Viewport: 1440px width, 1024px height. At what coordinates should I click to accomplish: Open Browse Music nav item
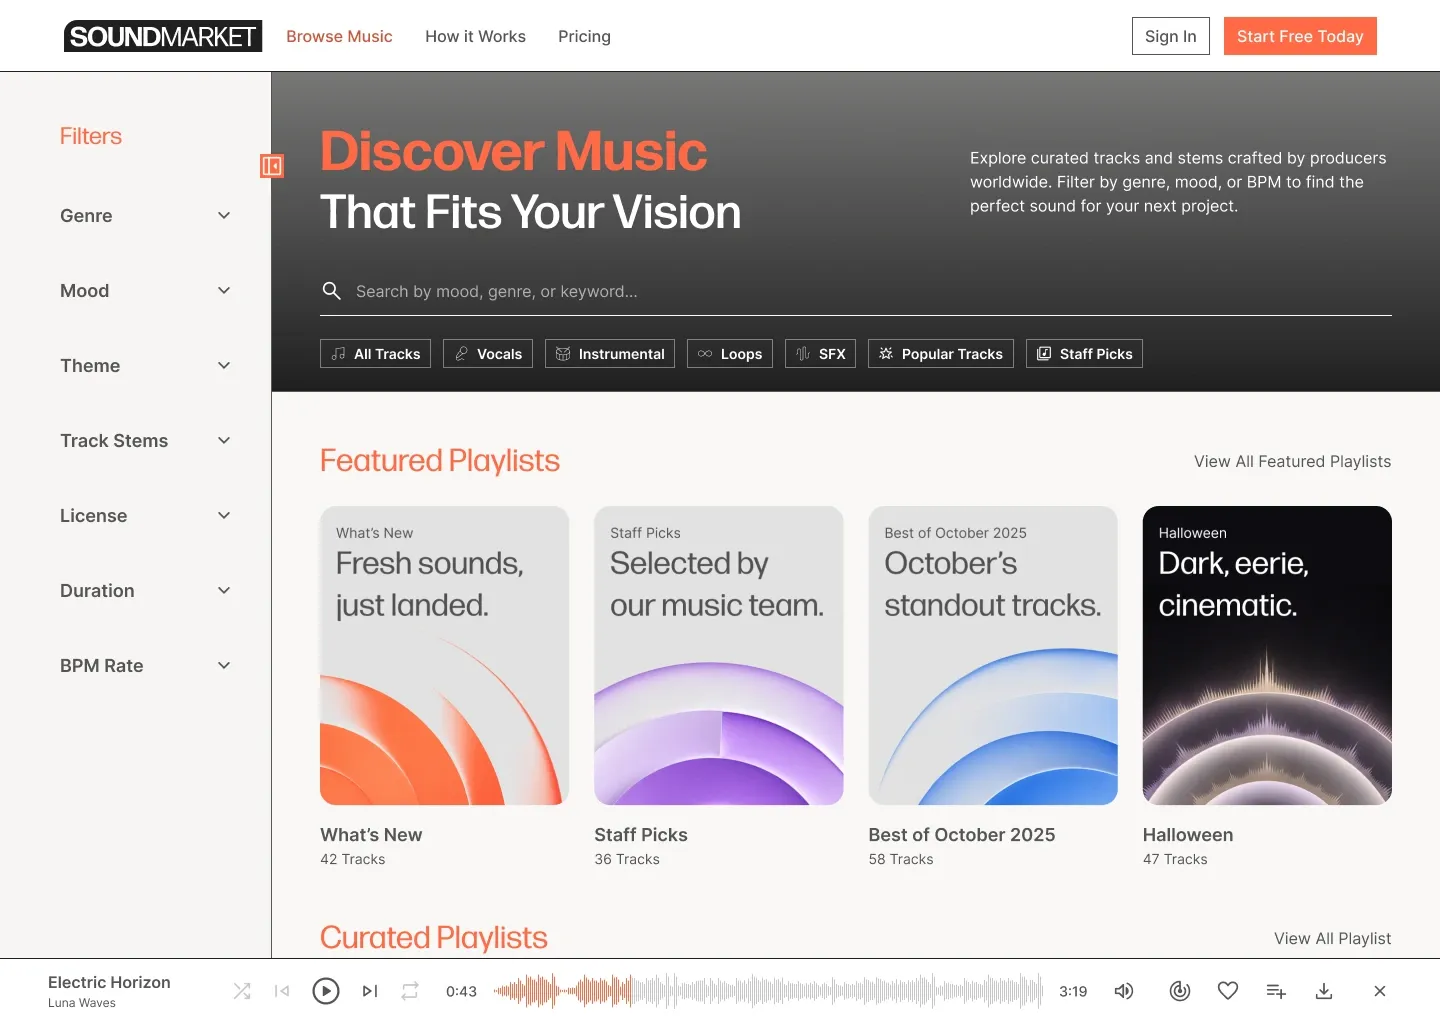pos(339,36)
